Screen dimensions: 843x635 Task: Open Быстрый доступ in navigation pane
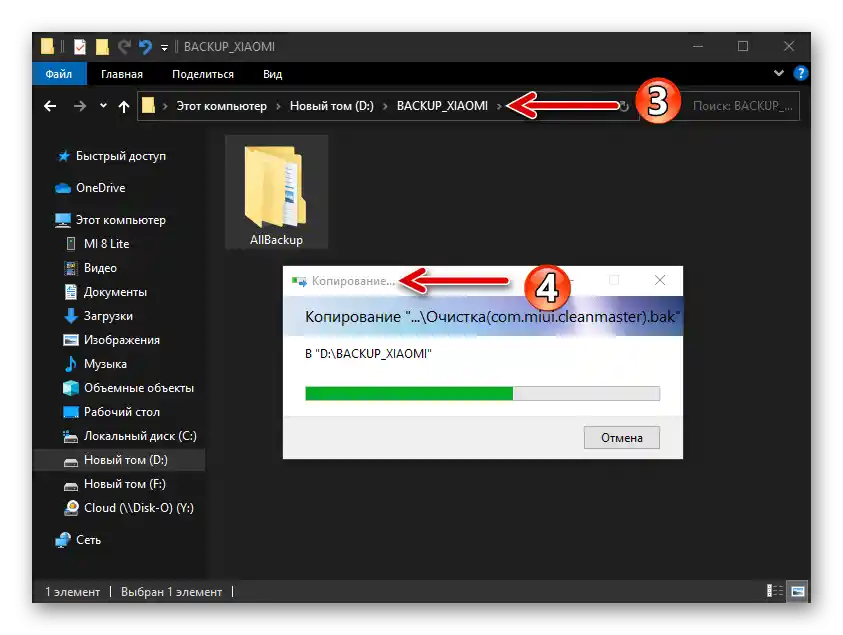point(120,156)
